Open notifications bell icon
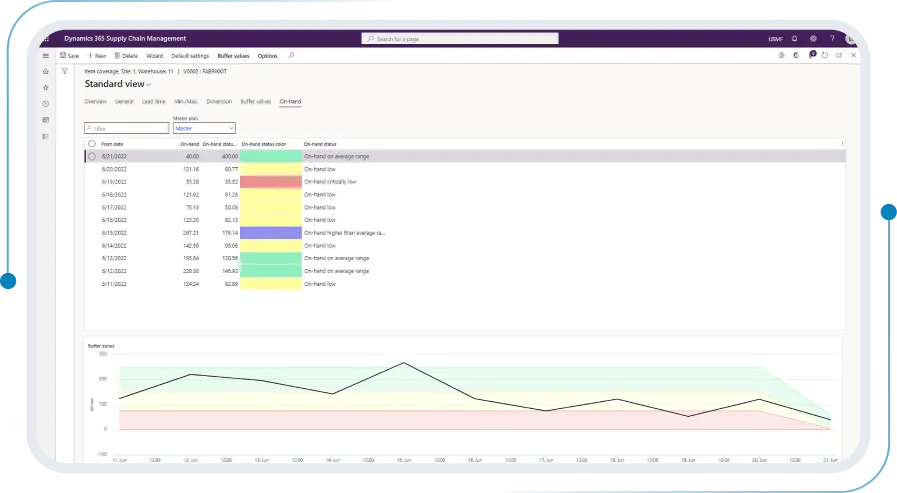897x493 pixels. tap(795, 39)
